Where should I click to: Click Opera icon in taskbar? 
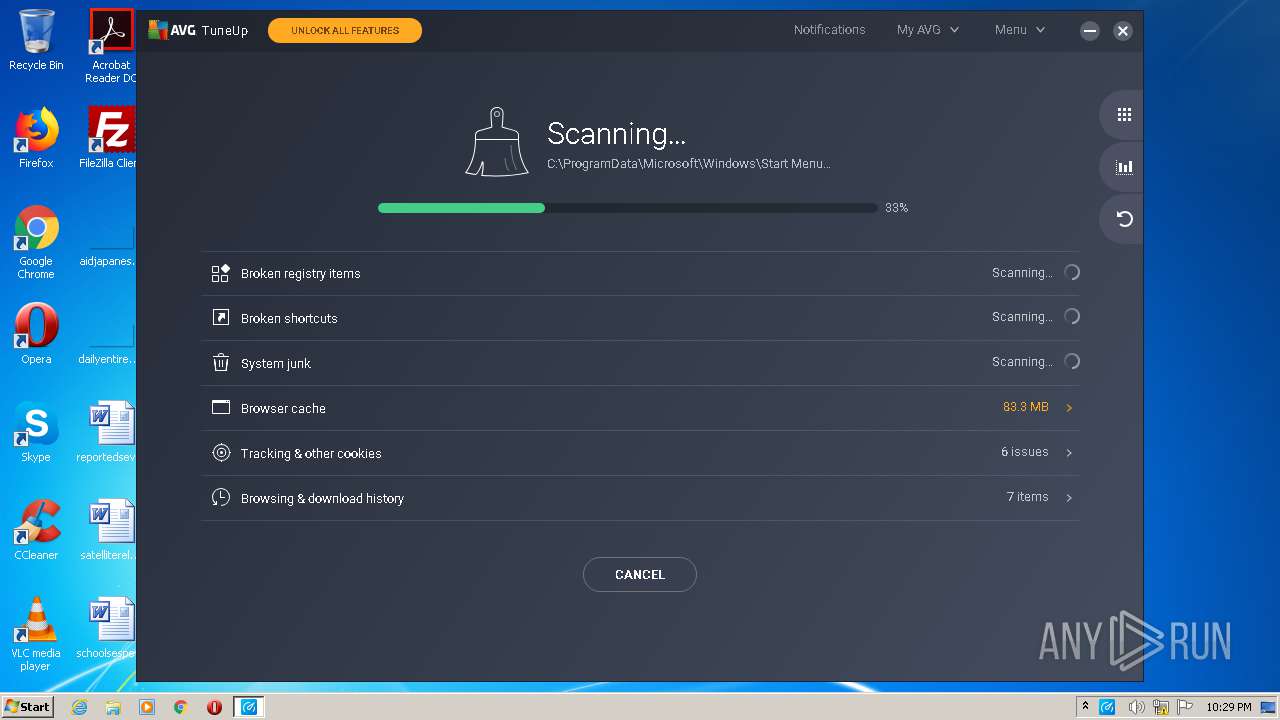[x=214, y=707]
